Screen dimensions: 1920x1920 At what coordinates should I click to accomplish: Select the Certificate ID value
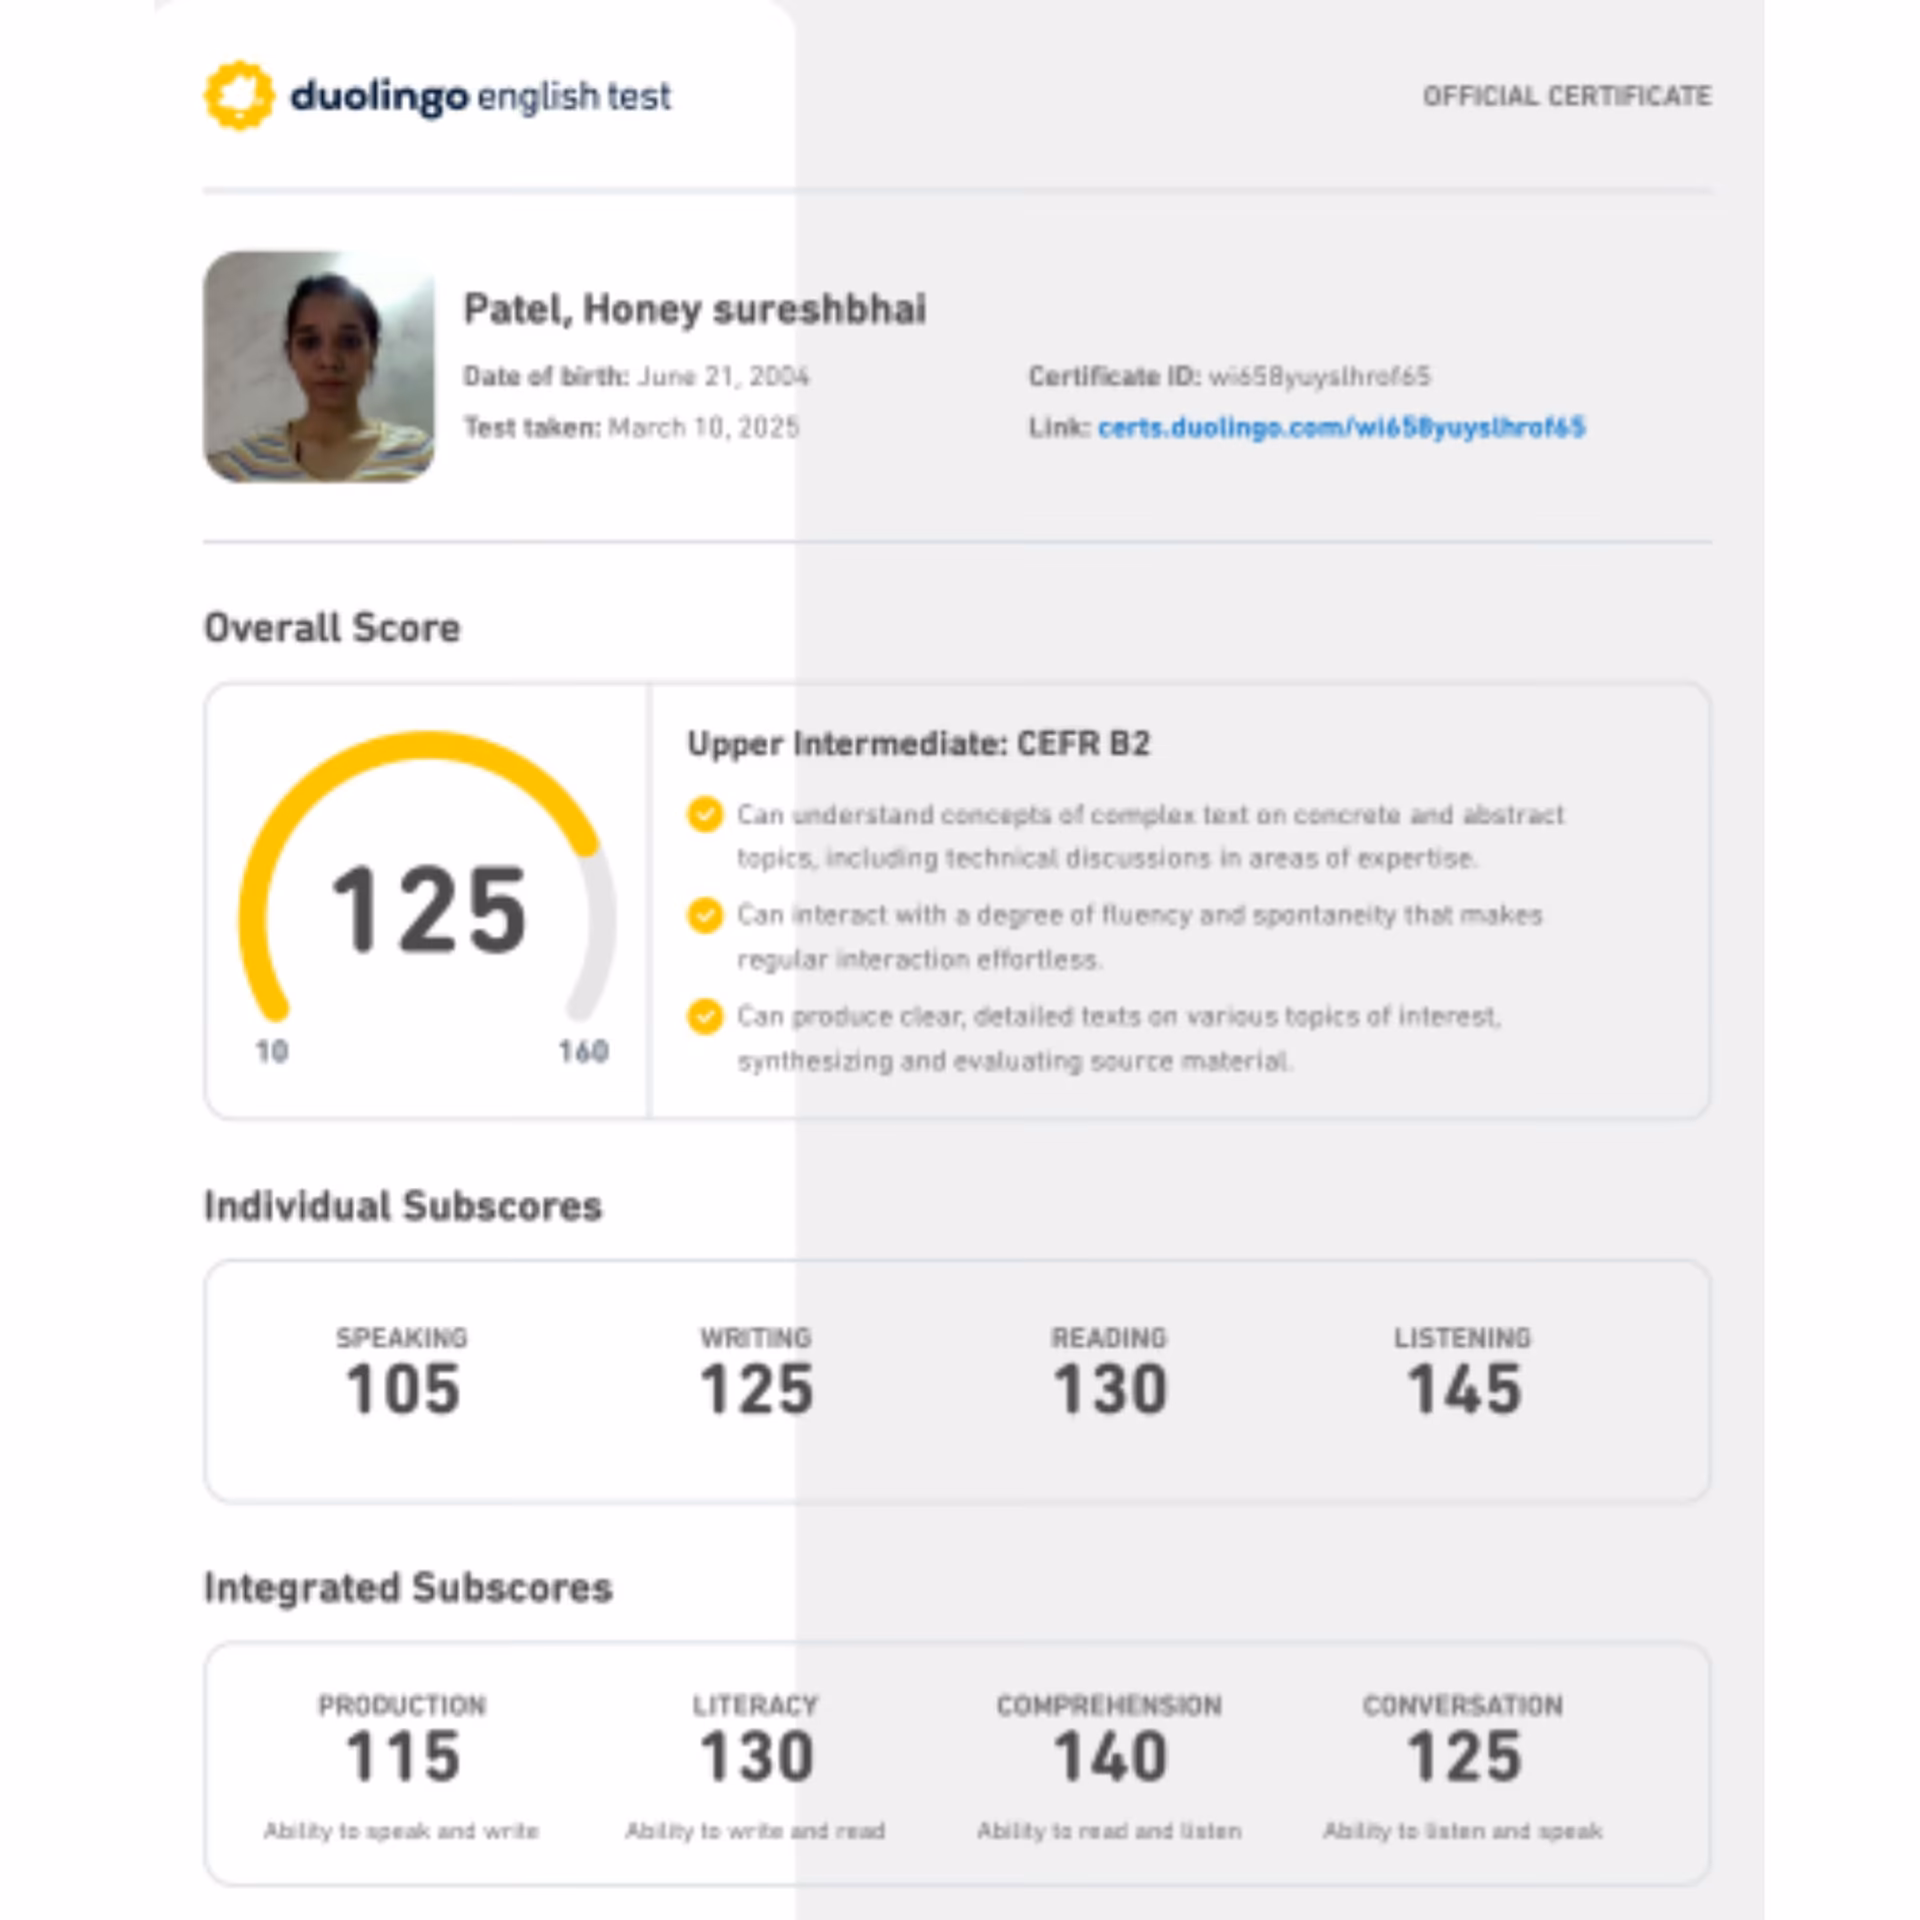coord(1319,377)
